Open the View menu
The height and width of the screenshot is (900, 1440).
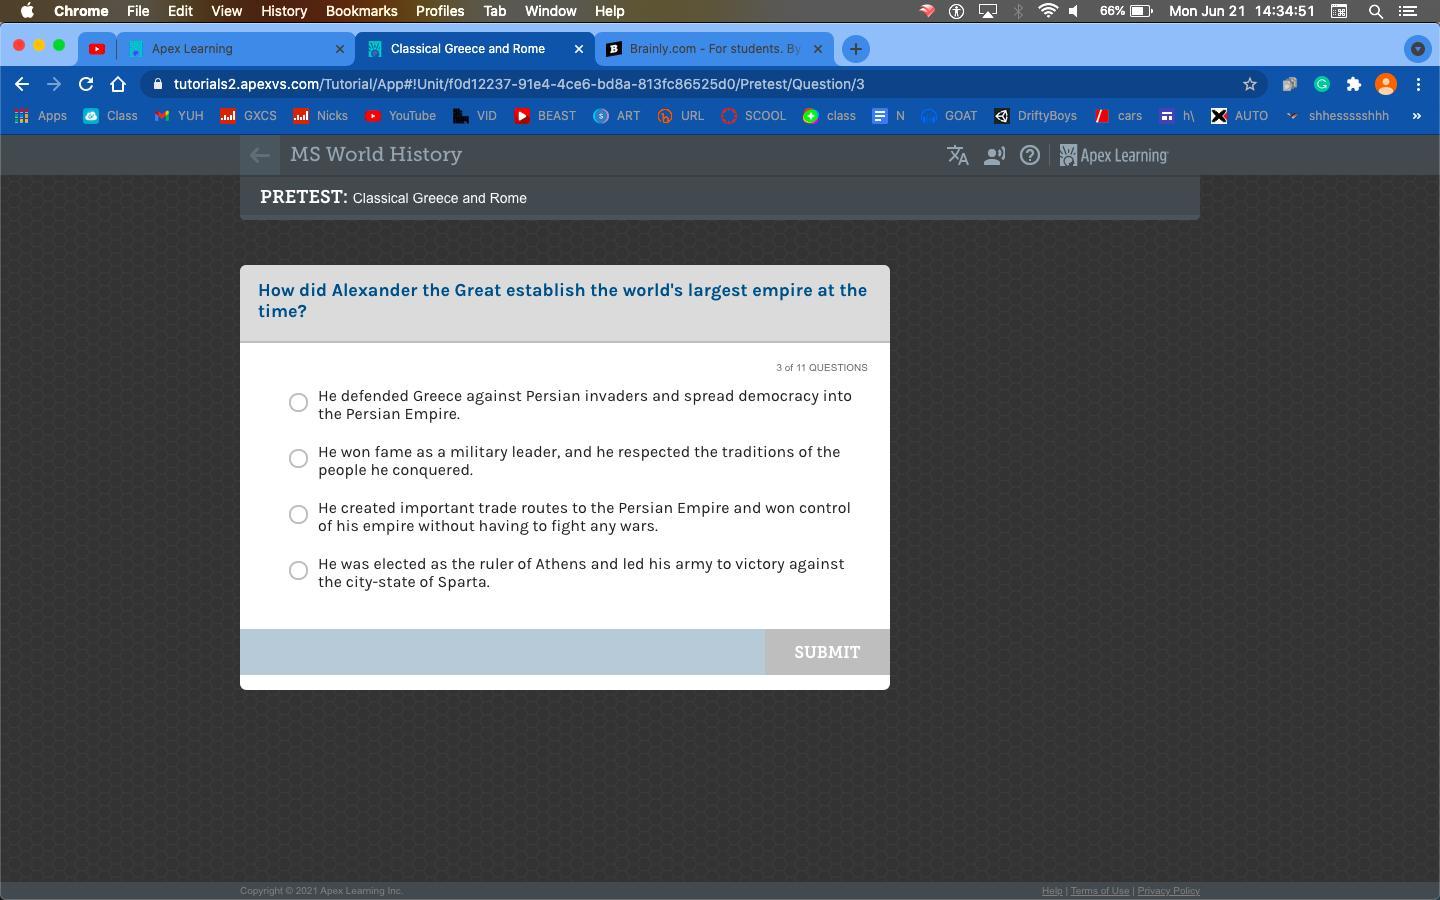[x=226, y=11]
